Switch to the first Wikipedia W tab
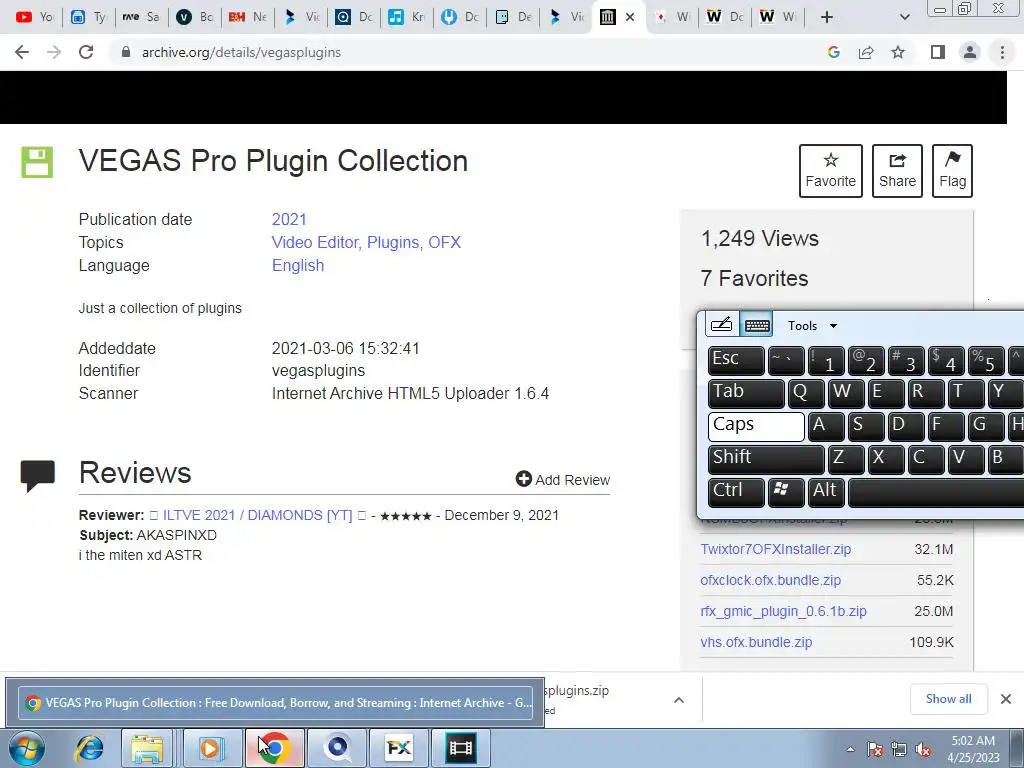 coord(725,17)
